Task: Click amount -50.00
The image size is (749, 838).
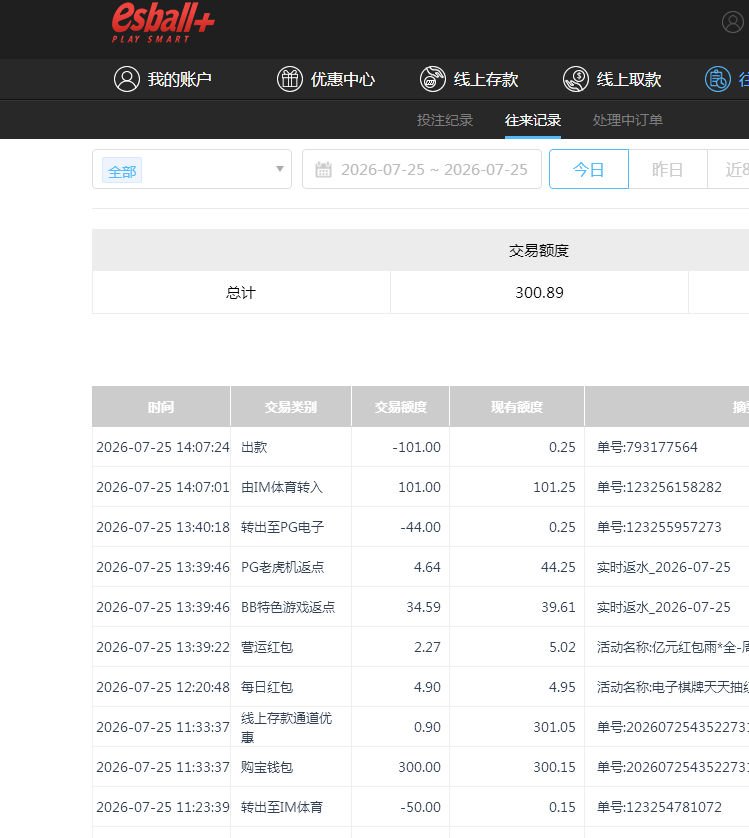Action: [x=420, y=807]
